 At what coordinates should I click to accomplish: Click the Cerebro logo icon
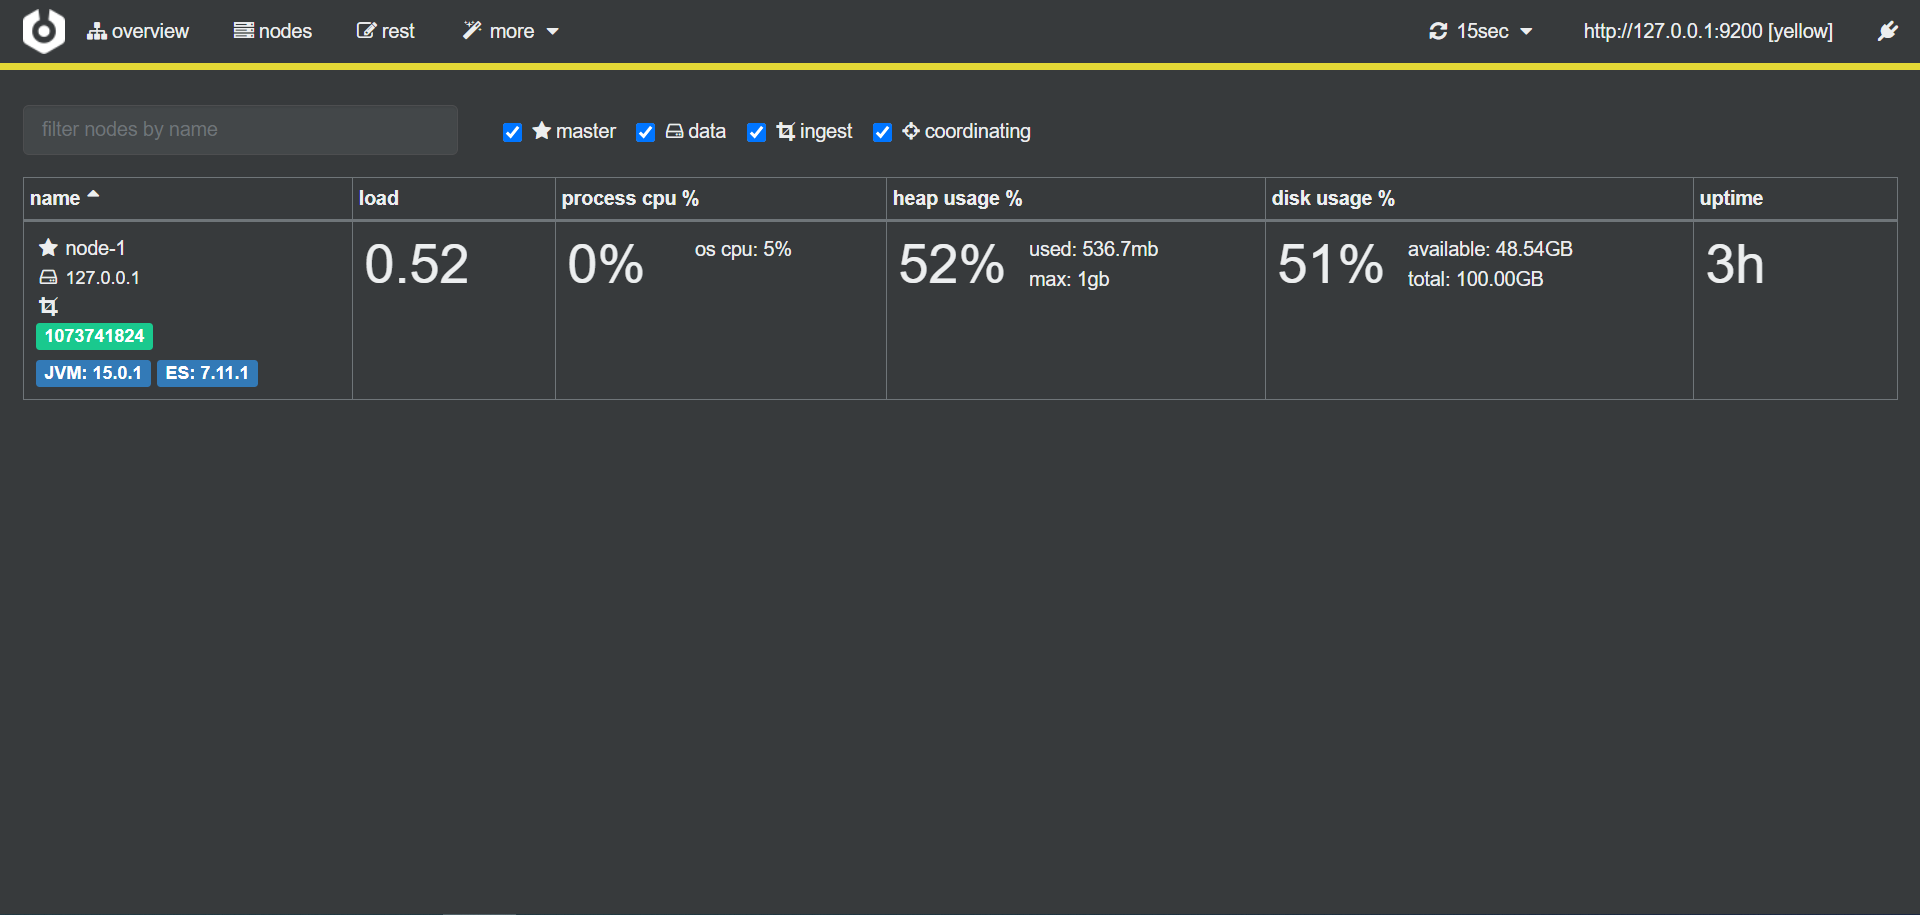[x=43, y=31]
